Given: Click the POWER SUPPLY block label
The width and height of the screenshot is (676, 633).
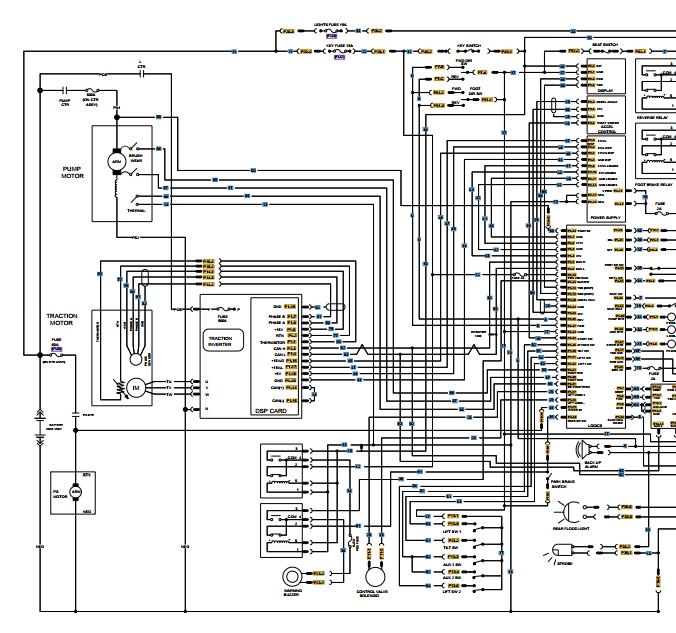Looking at the screenshot, I should point(605,217).
